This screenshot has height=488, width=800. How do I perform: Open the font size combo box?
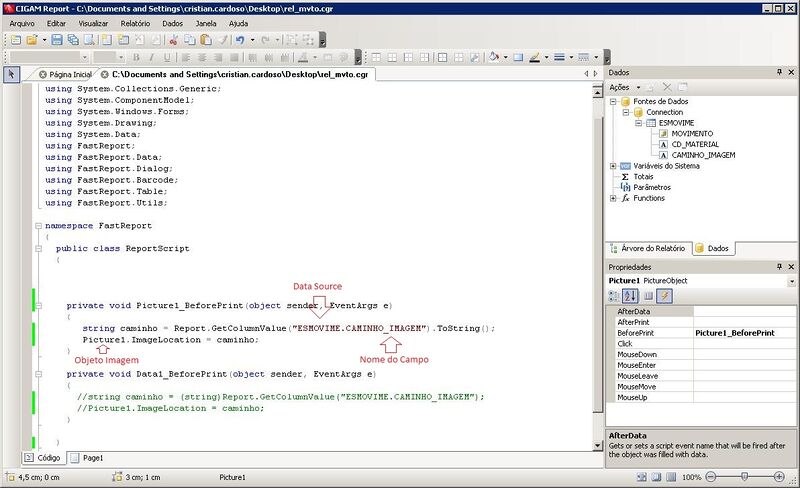point(109,57)
